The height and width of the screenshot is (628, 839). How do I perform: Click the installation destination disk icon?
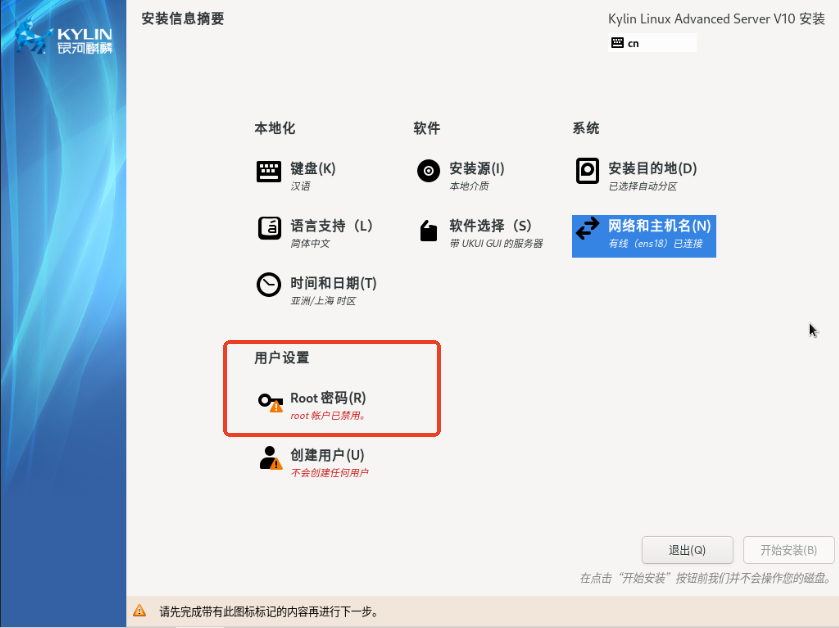coord(587,171)
